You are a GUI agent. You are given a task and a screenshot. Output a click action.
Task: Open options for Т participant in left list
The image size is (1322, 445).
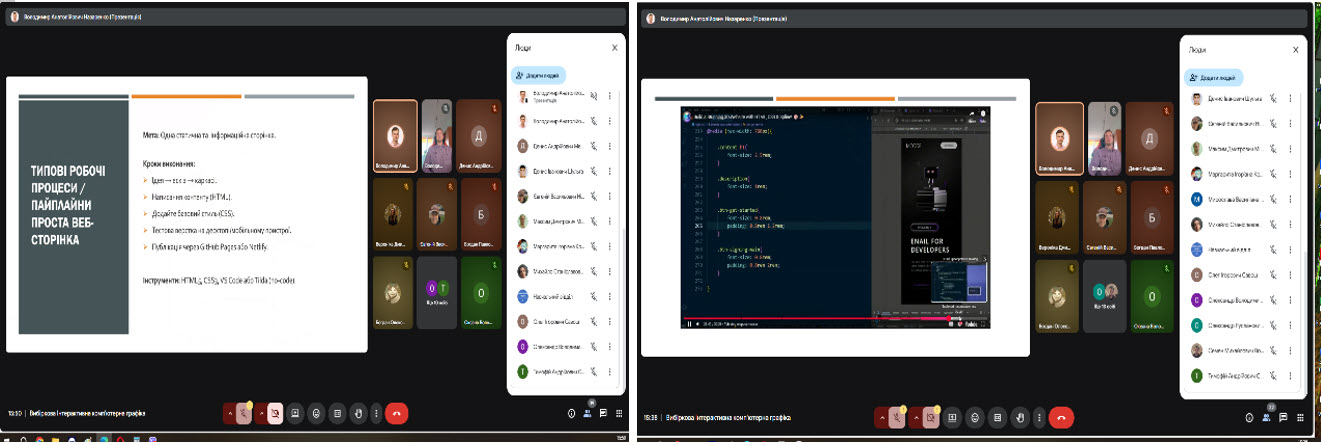[609, 371]
